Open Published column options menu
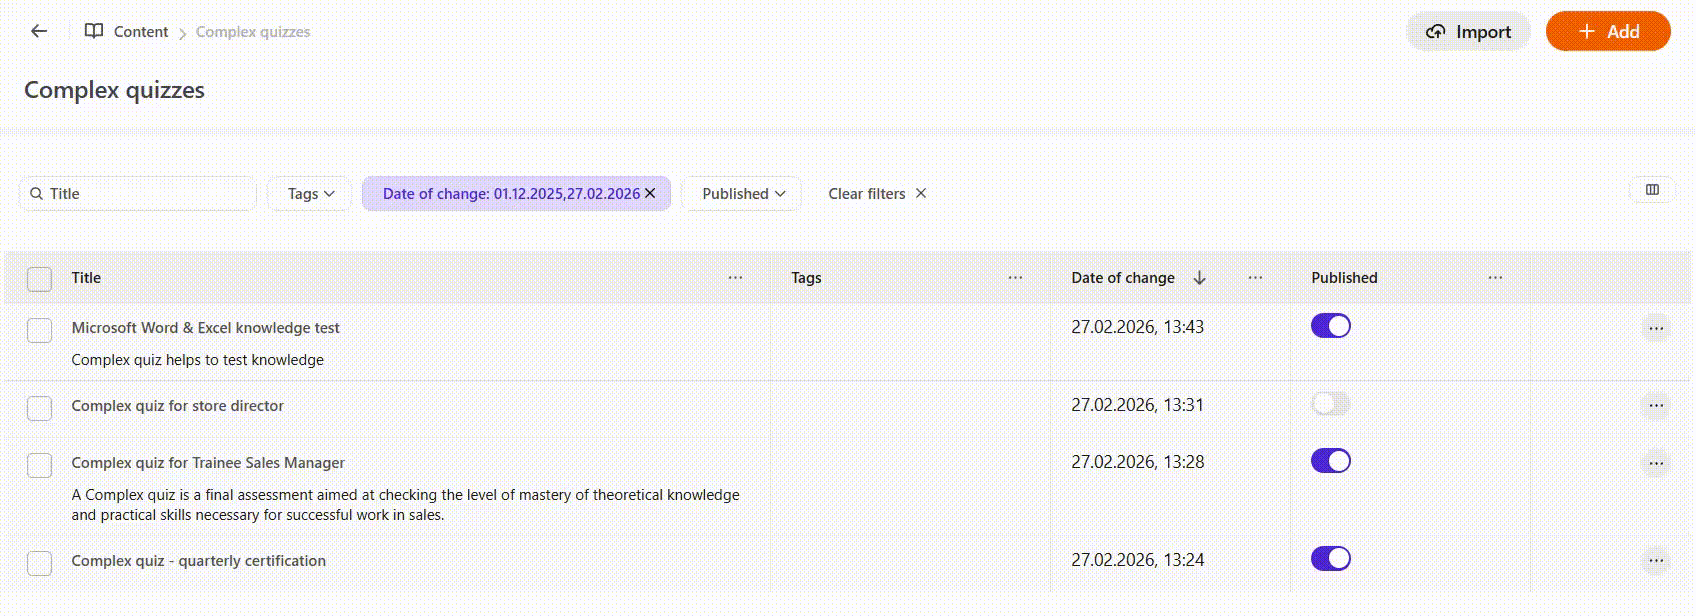This screenshot has width=1696, height=616. 1495,278
